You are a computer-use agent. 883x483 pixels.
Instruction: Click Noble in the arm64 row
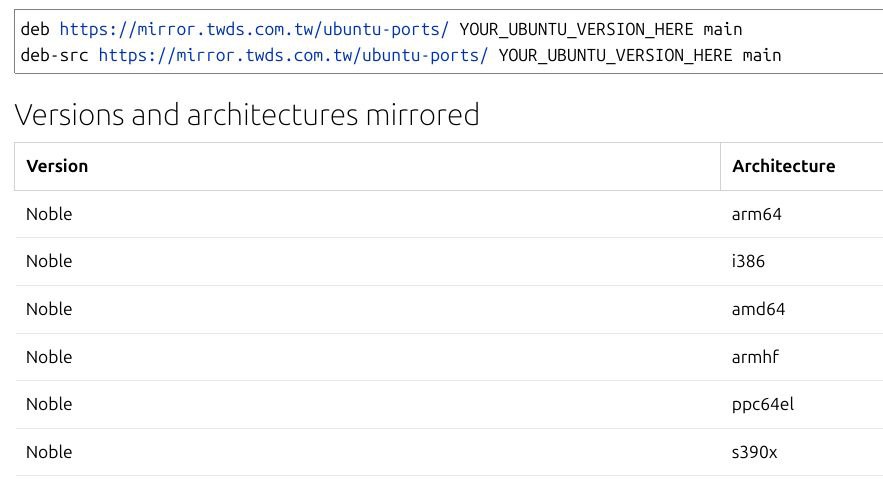coord(49,214)
